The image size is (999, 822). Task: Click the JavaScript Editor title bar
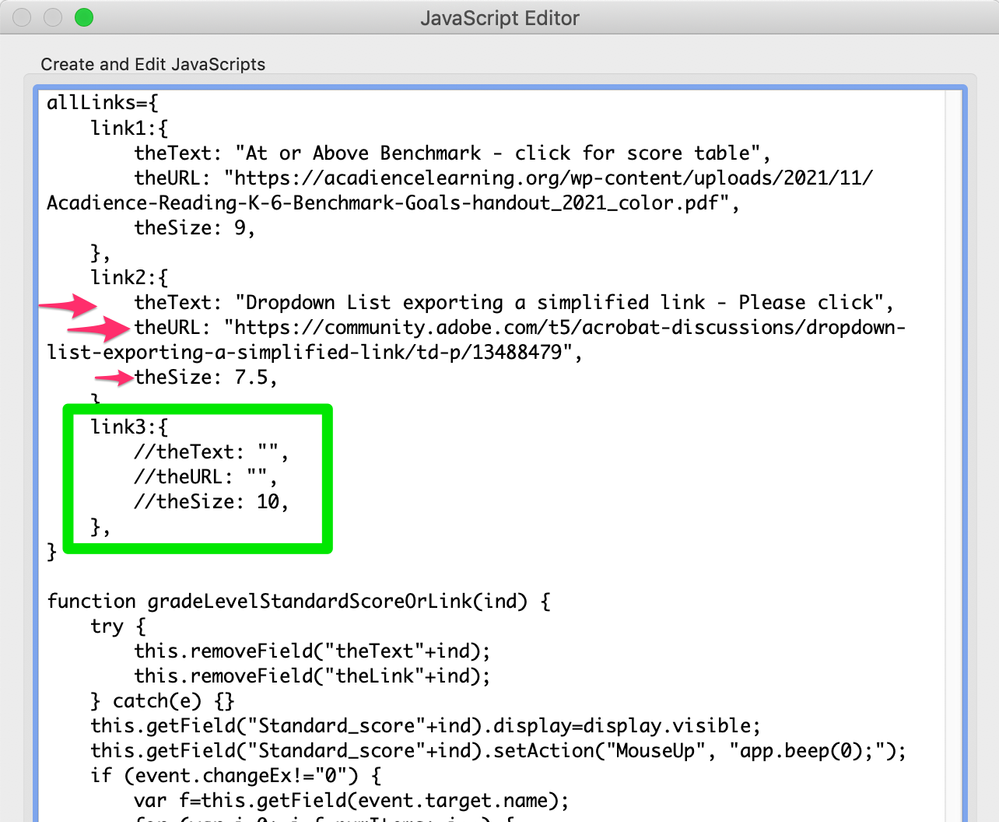point(500,17)
